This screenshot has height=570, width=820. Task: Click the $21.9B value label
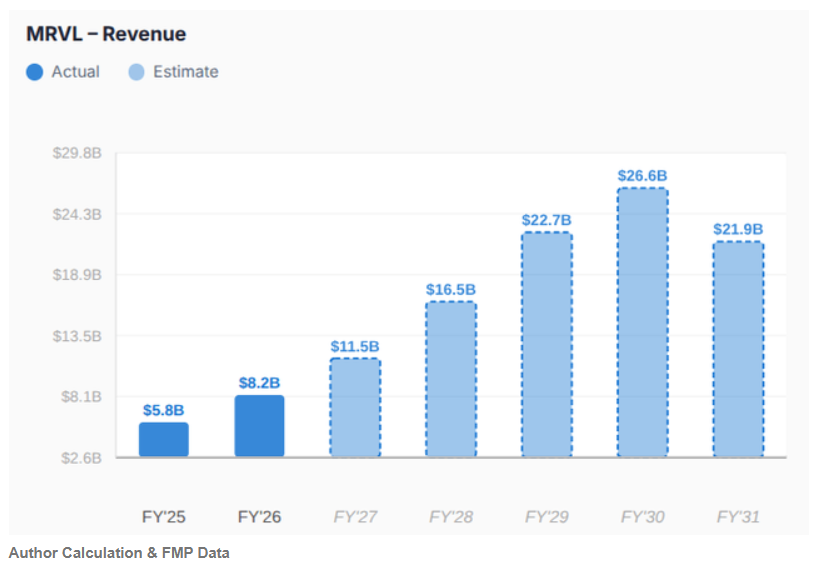tap(738, 229)
